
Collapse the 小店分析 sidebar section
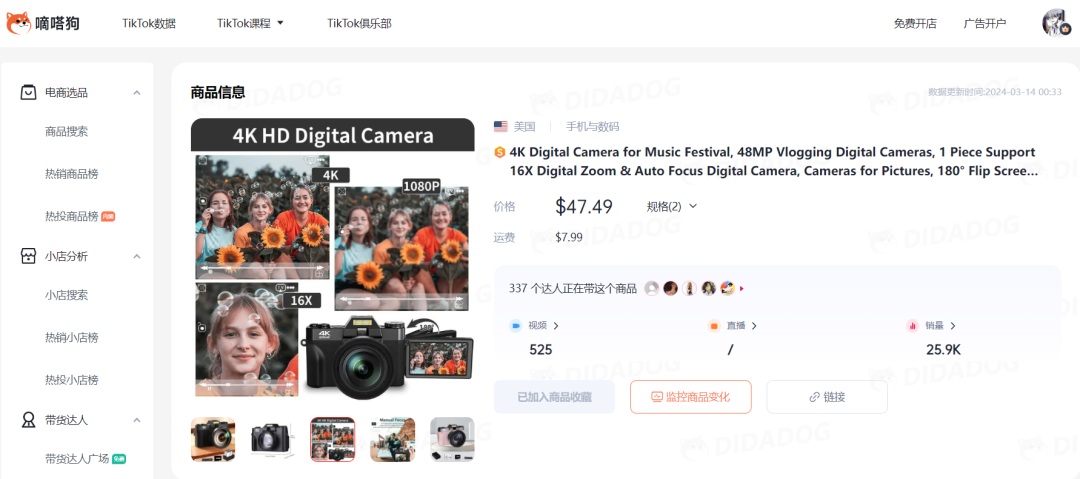coord(137,257)
